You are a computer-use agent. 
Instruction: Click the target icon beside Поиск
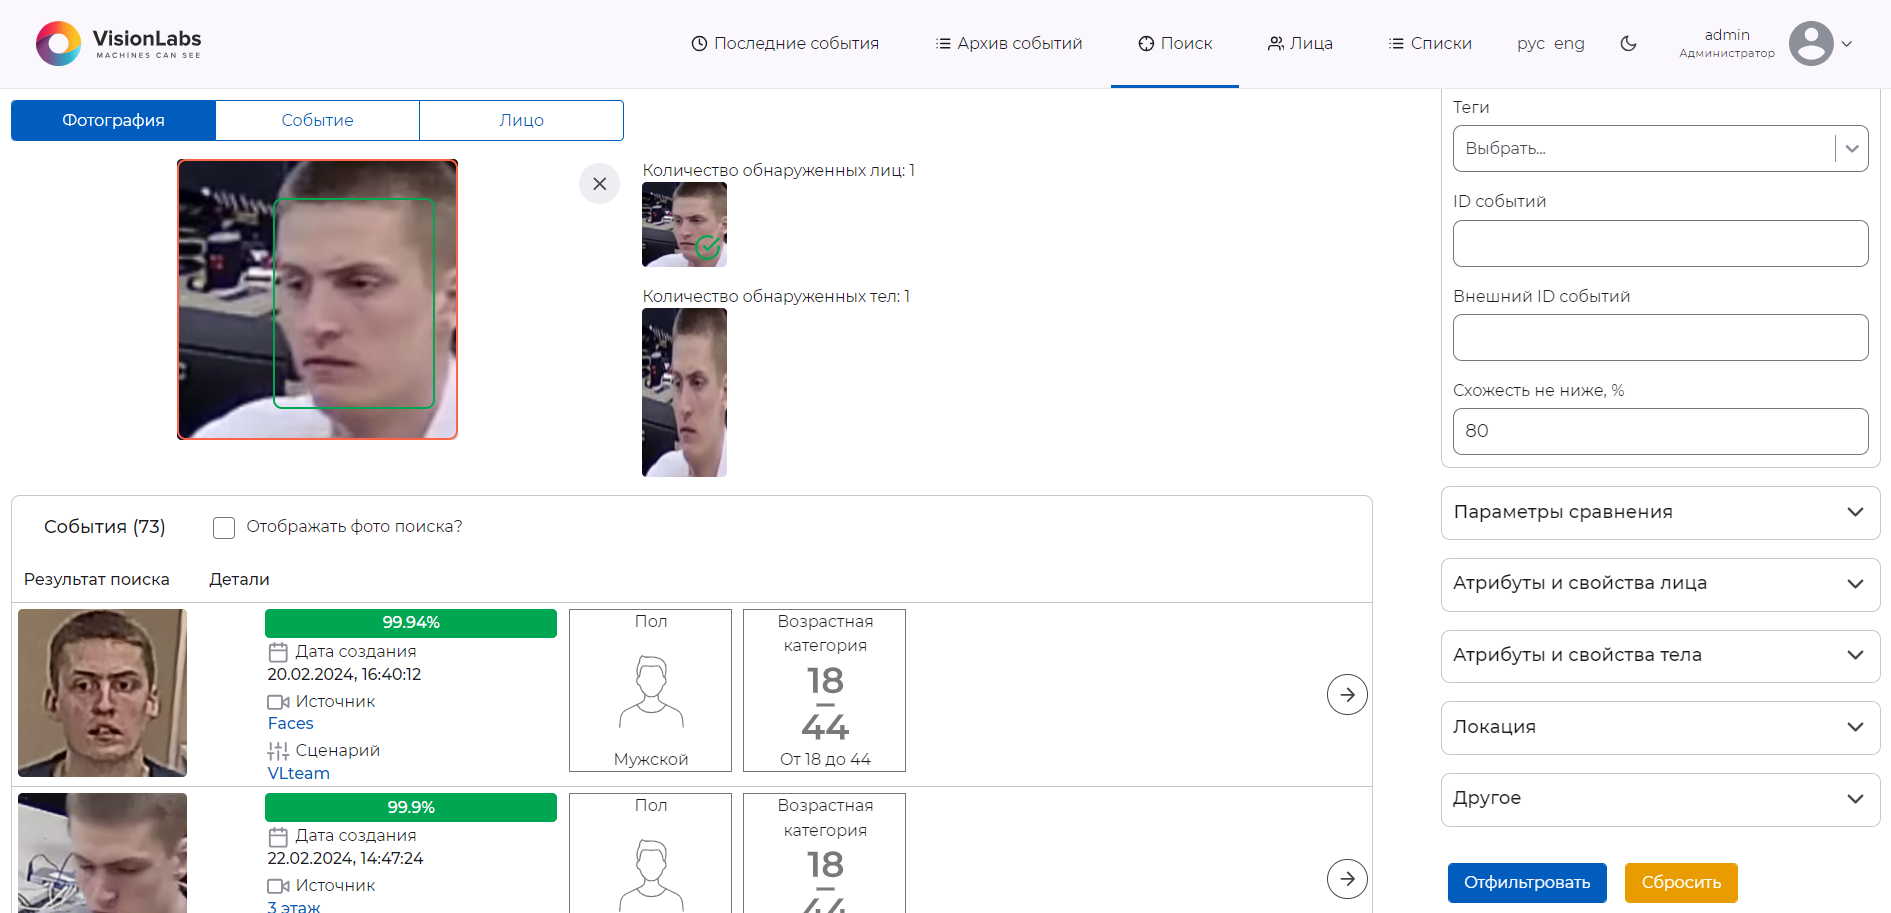[x=1146, y=44]
